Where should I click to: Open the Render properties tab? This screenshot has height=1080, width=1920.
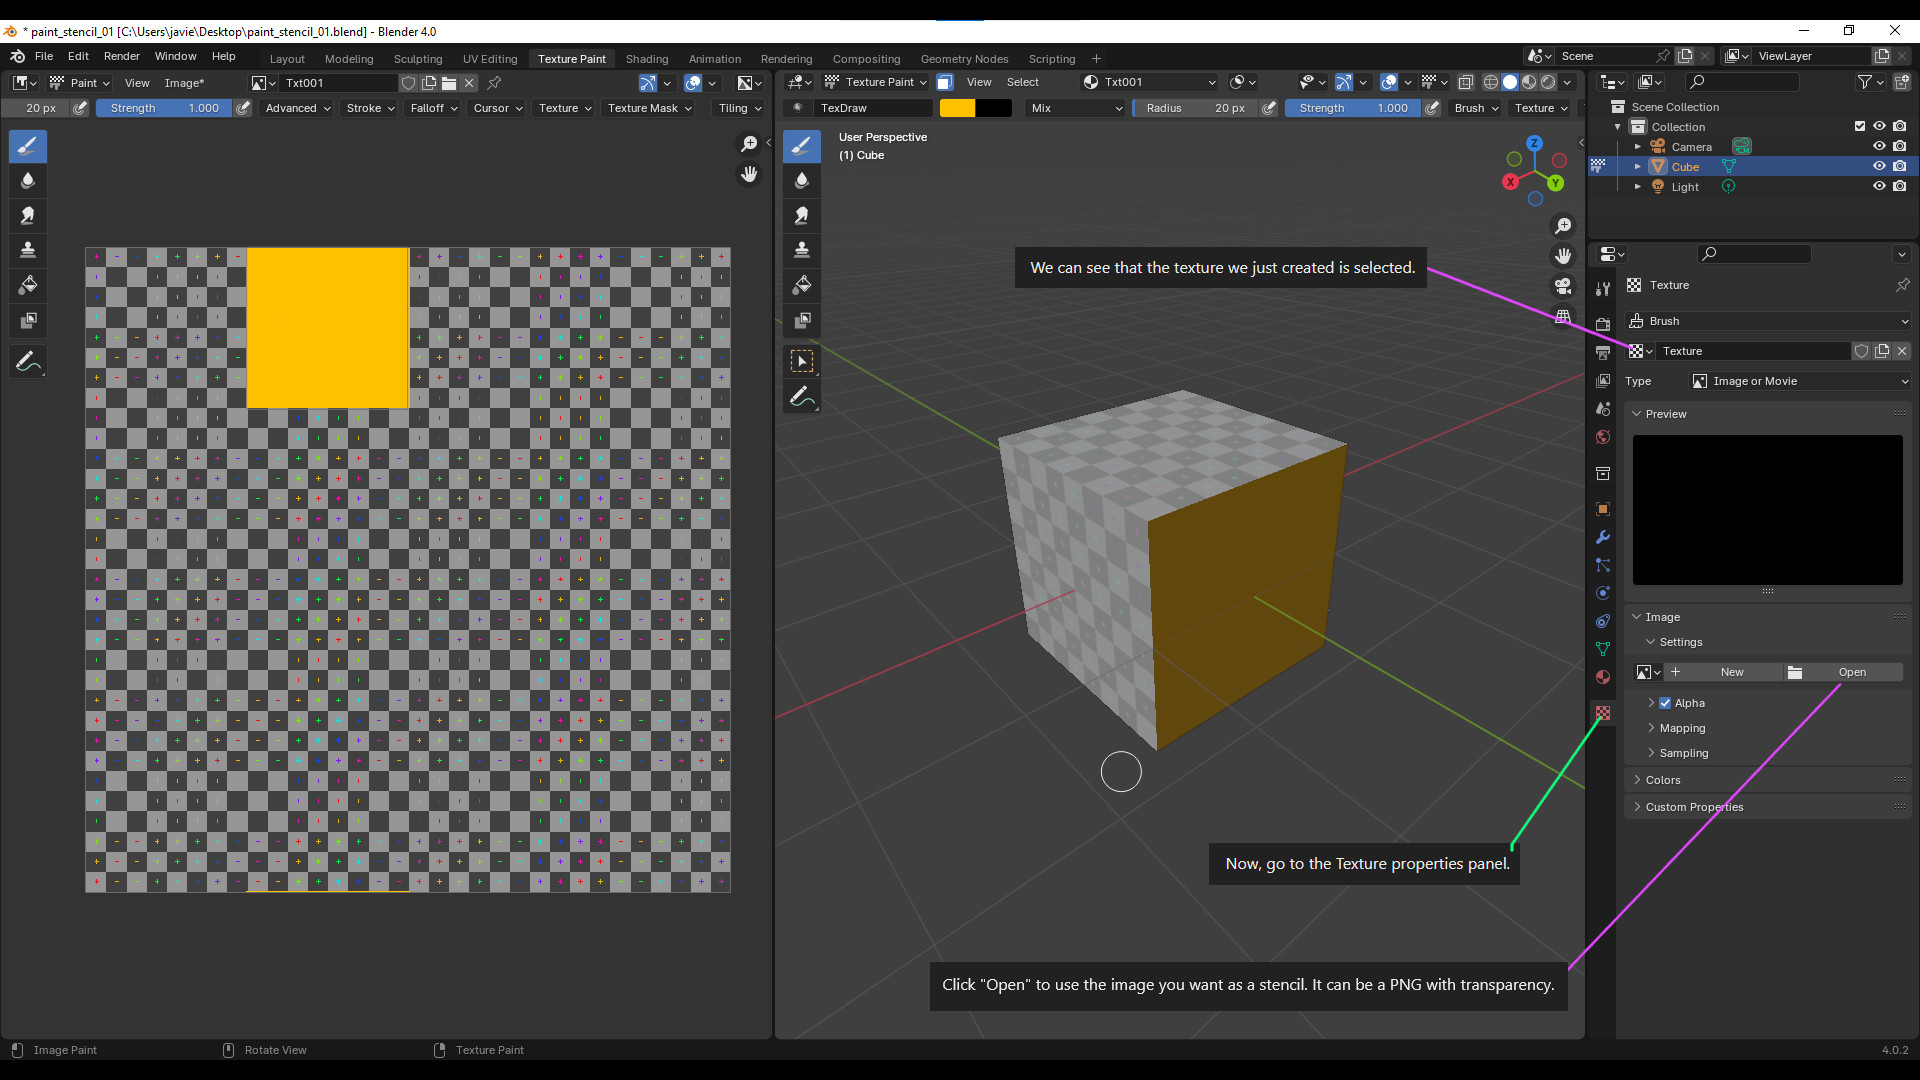[1603, 325]
